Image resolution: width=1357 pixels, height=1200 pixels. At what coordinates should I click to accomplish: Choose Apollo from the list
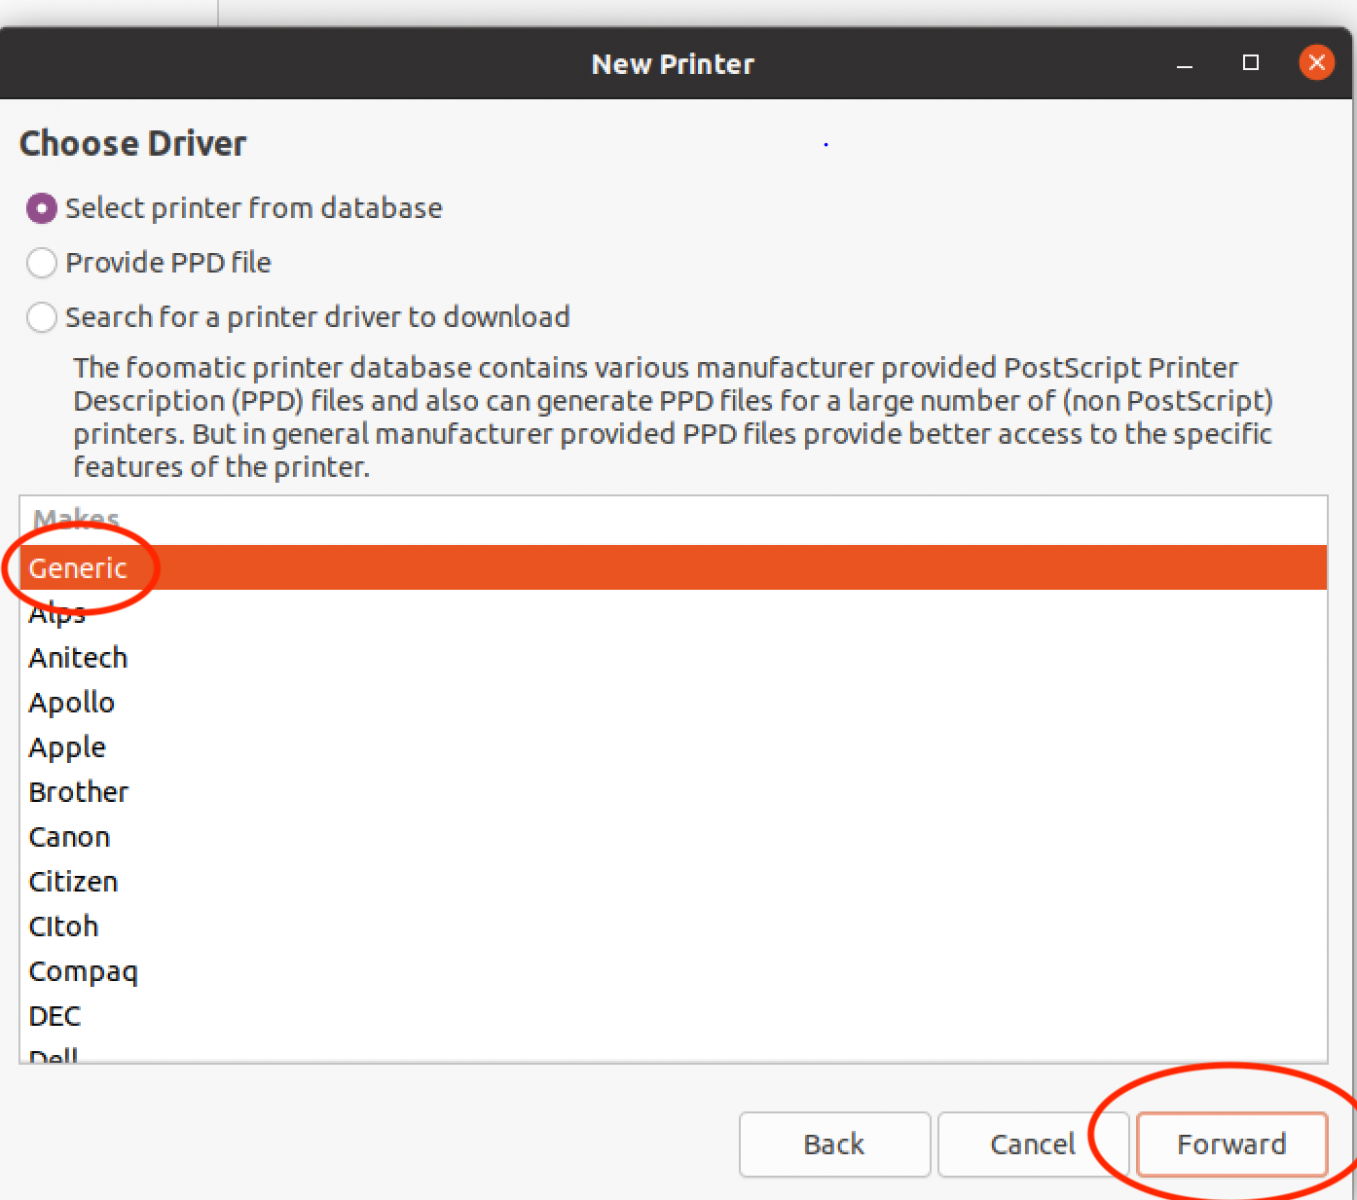click(x=71, y=703)
